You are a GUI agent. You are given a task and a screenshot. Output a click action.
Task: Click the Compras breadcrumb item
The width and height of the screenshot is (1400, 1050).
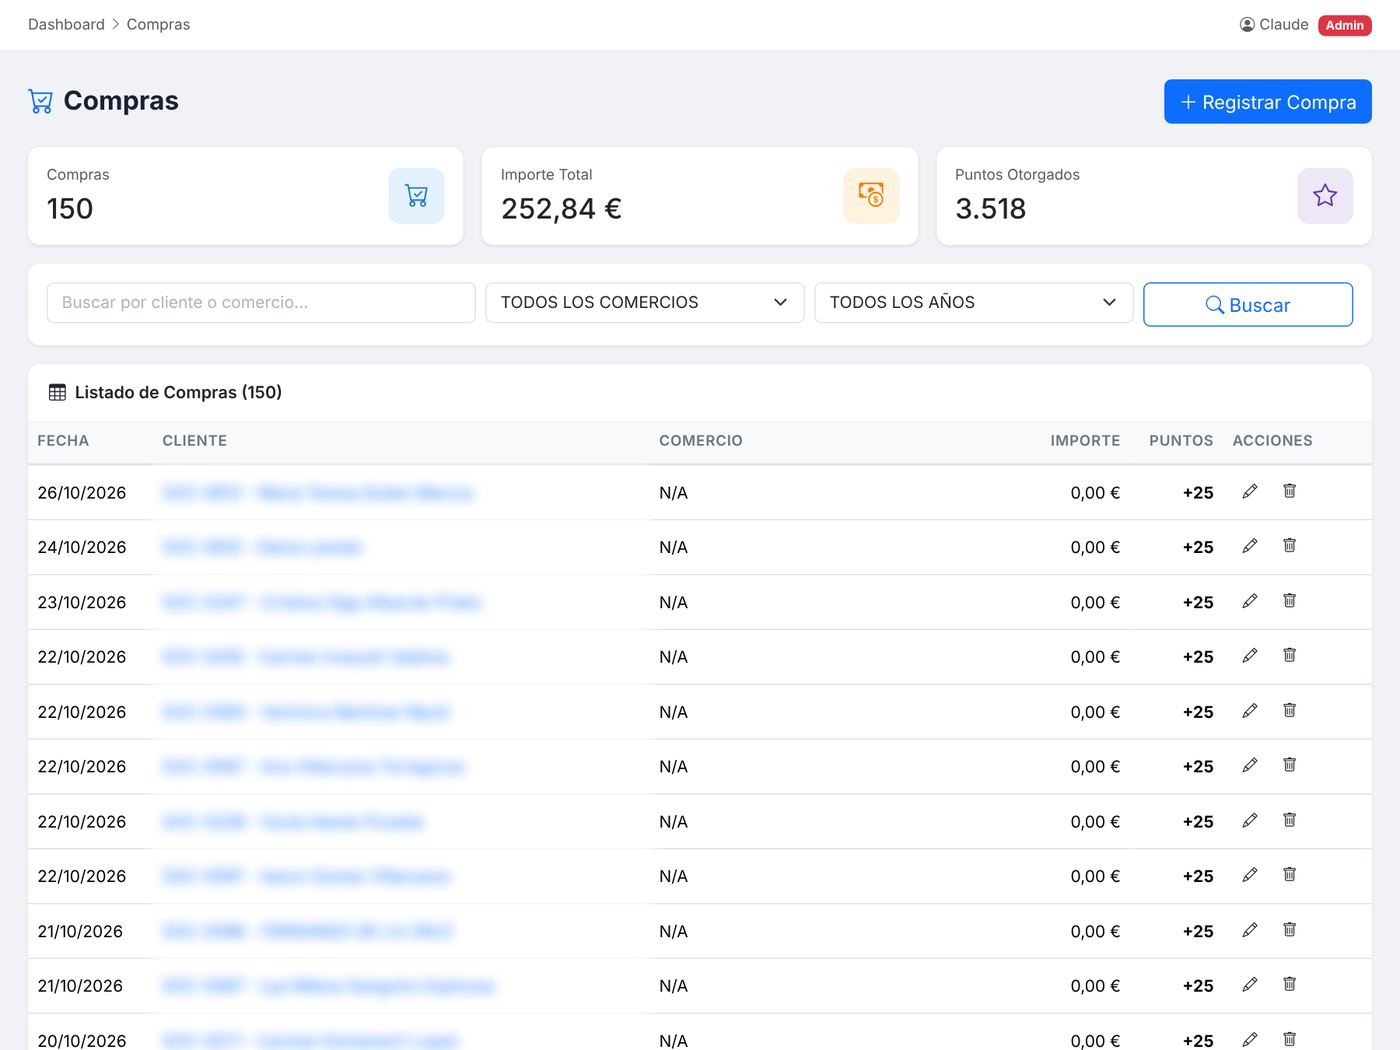[x=158, y=24]
